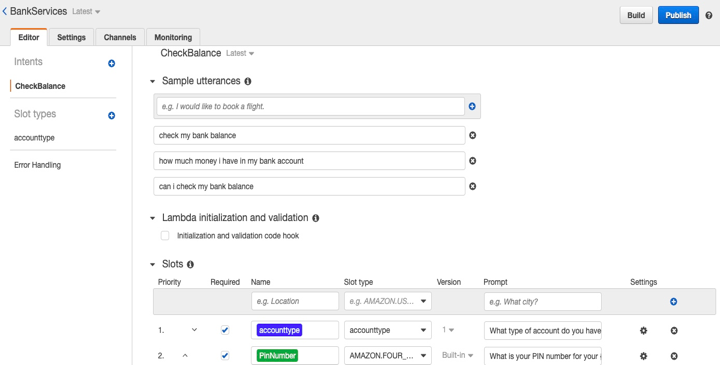Viewport: 720px width, 365px height.
Task: Open the accounttype slot type in sidebar
Action: click(34, 138)
